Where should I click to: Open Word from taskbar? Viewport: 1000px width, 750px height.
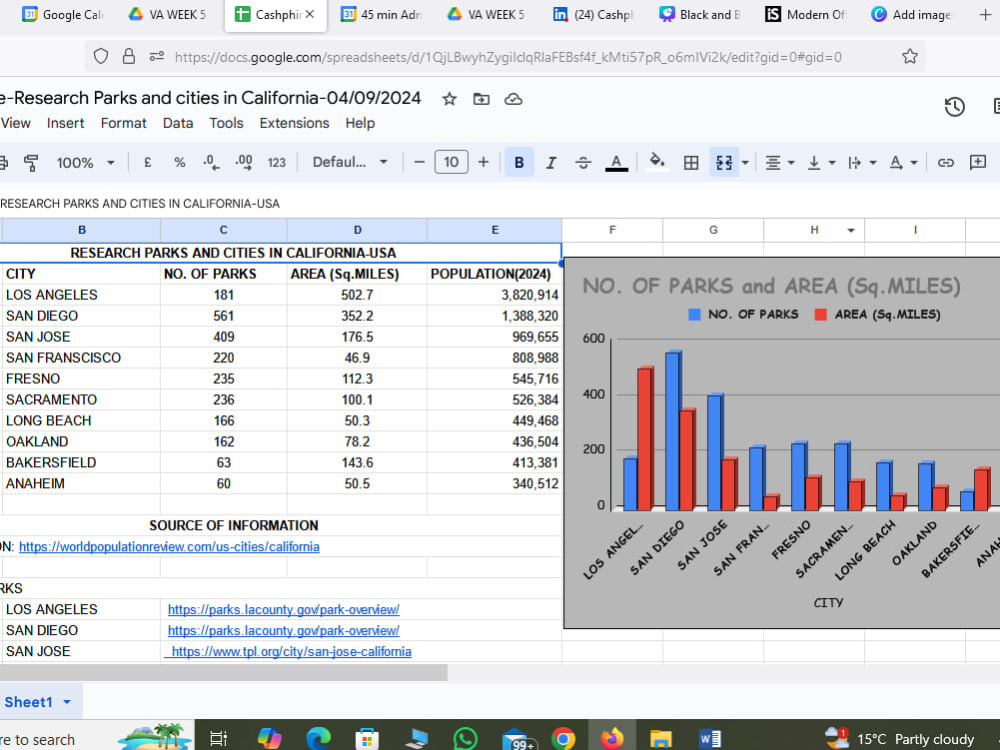[x=709, y=739]
